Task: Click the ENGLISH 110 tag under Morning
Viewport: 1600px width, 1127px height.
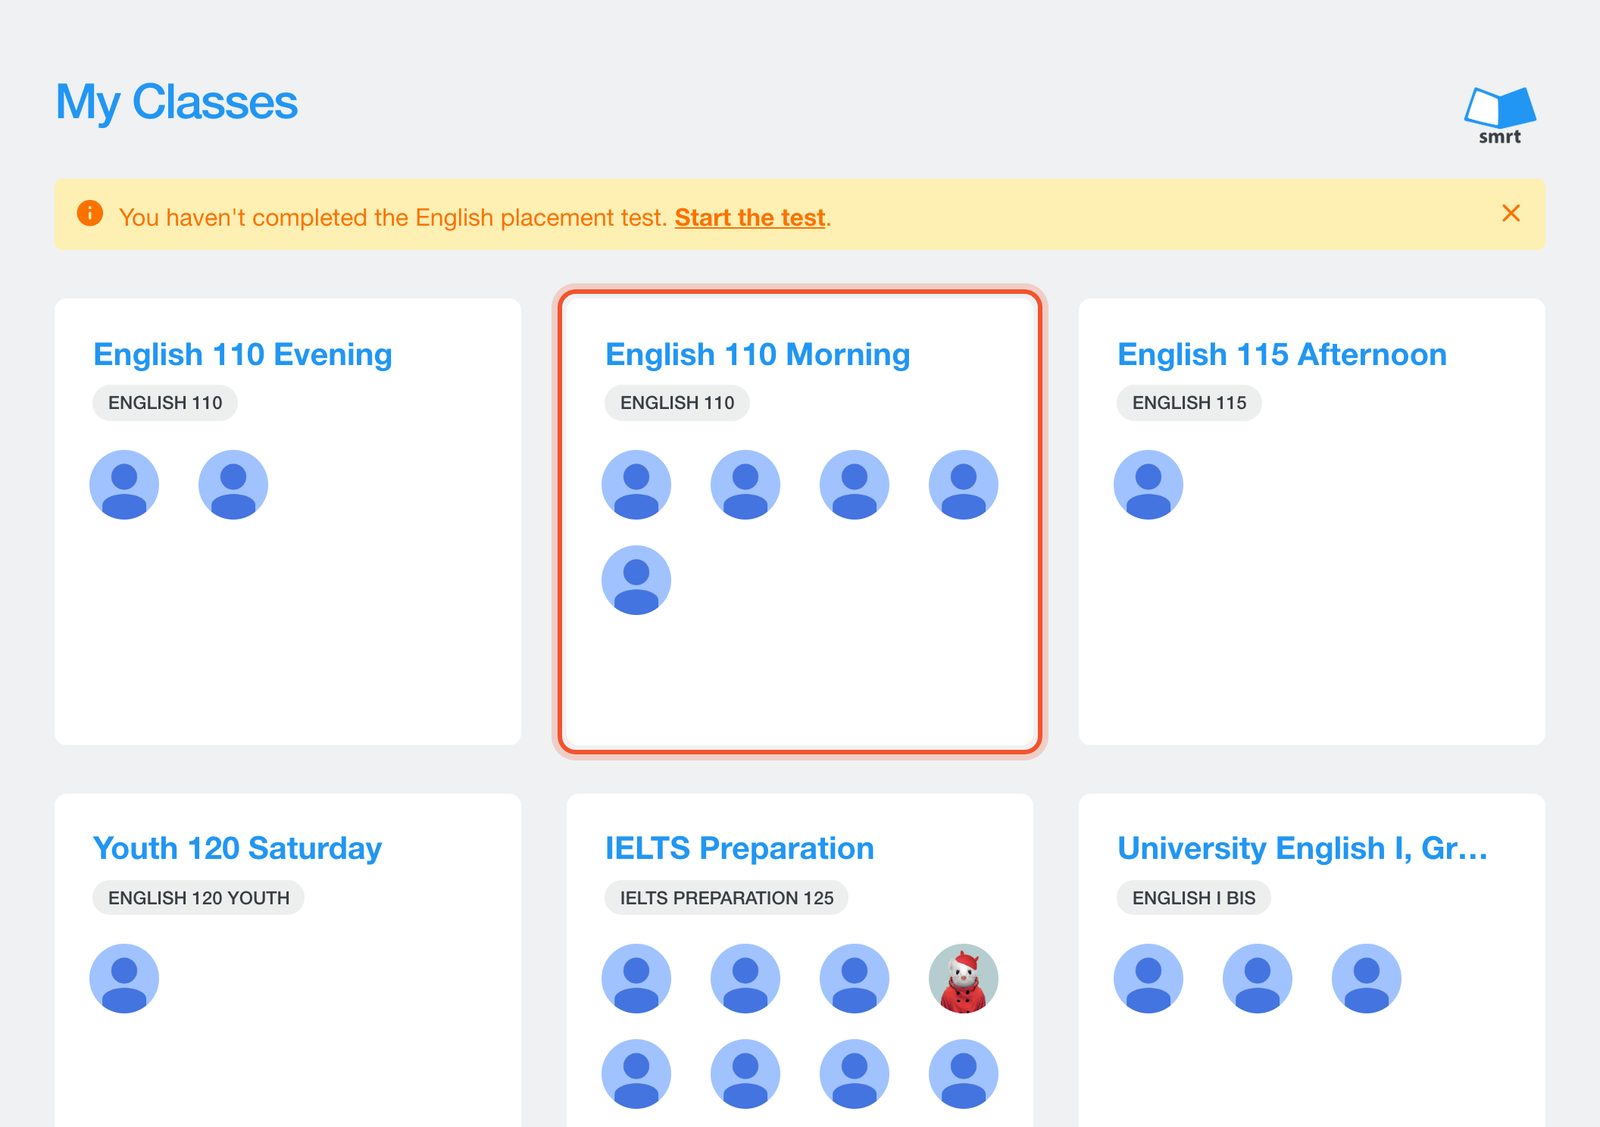Action: tap(677, 403)
